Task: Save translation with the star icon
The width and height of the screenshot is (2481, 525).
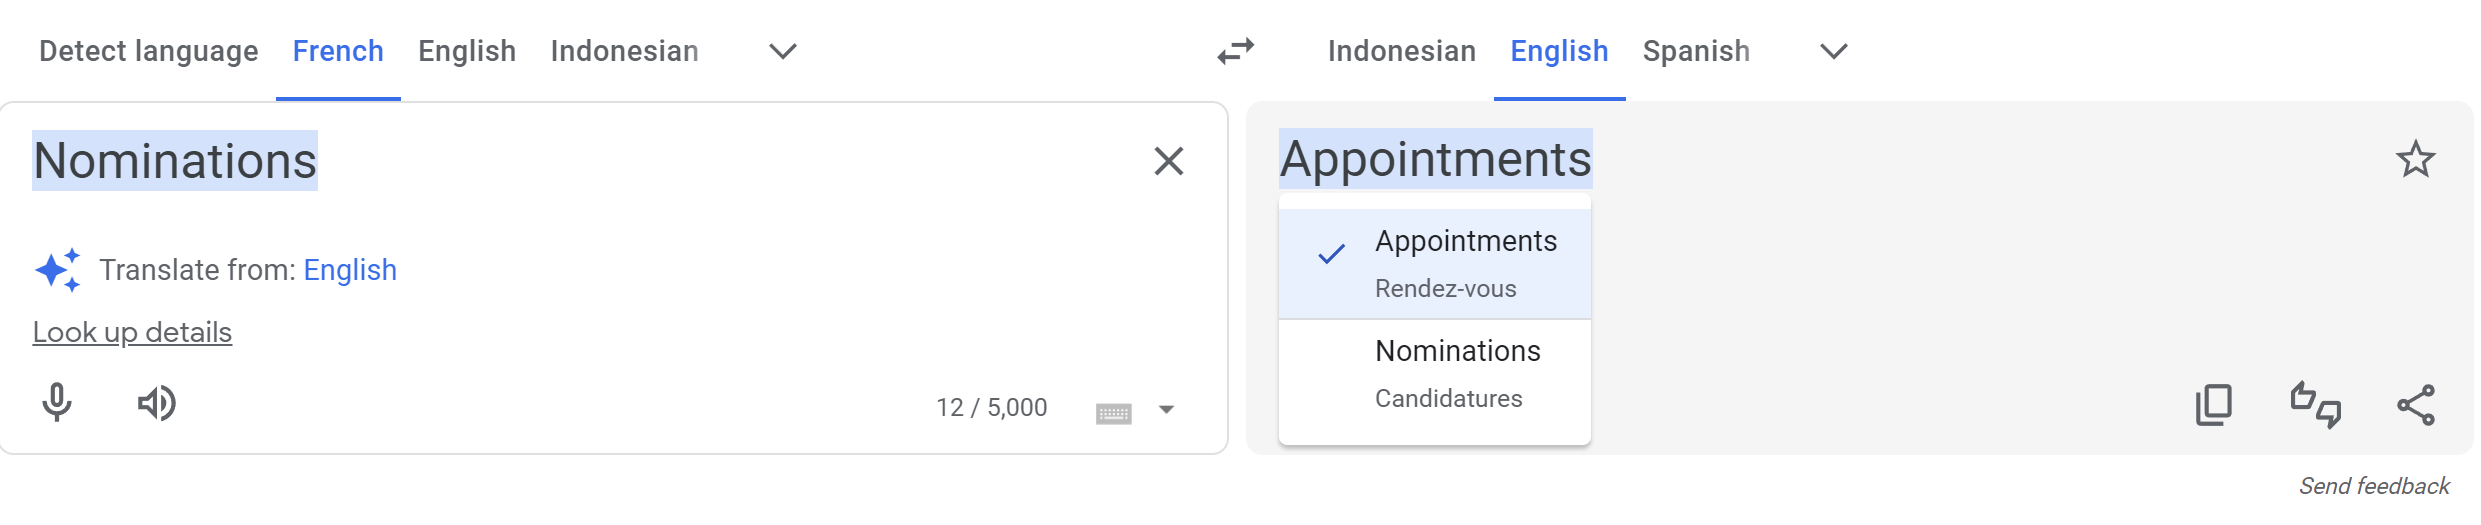Action: pyautogui.click(x=2415, y=159)
